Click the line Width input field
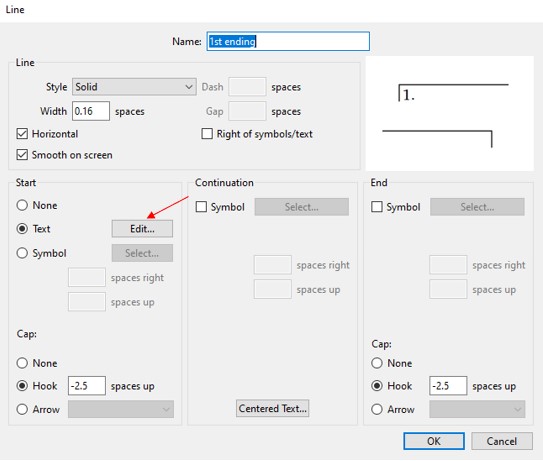Screen dimensions: 543x461 pos(91,111)
